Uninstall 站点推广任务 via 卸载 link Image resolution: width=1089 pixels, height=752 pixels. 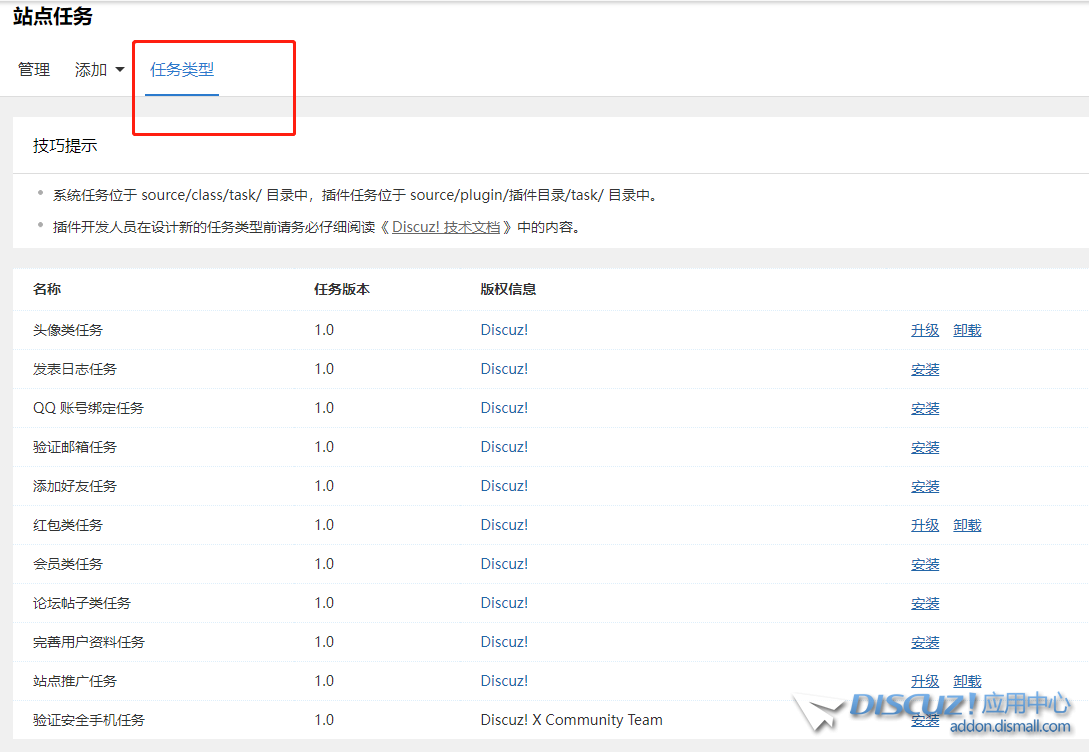[x=966, y=680]
